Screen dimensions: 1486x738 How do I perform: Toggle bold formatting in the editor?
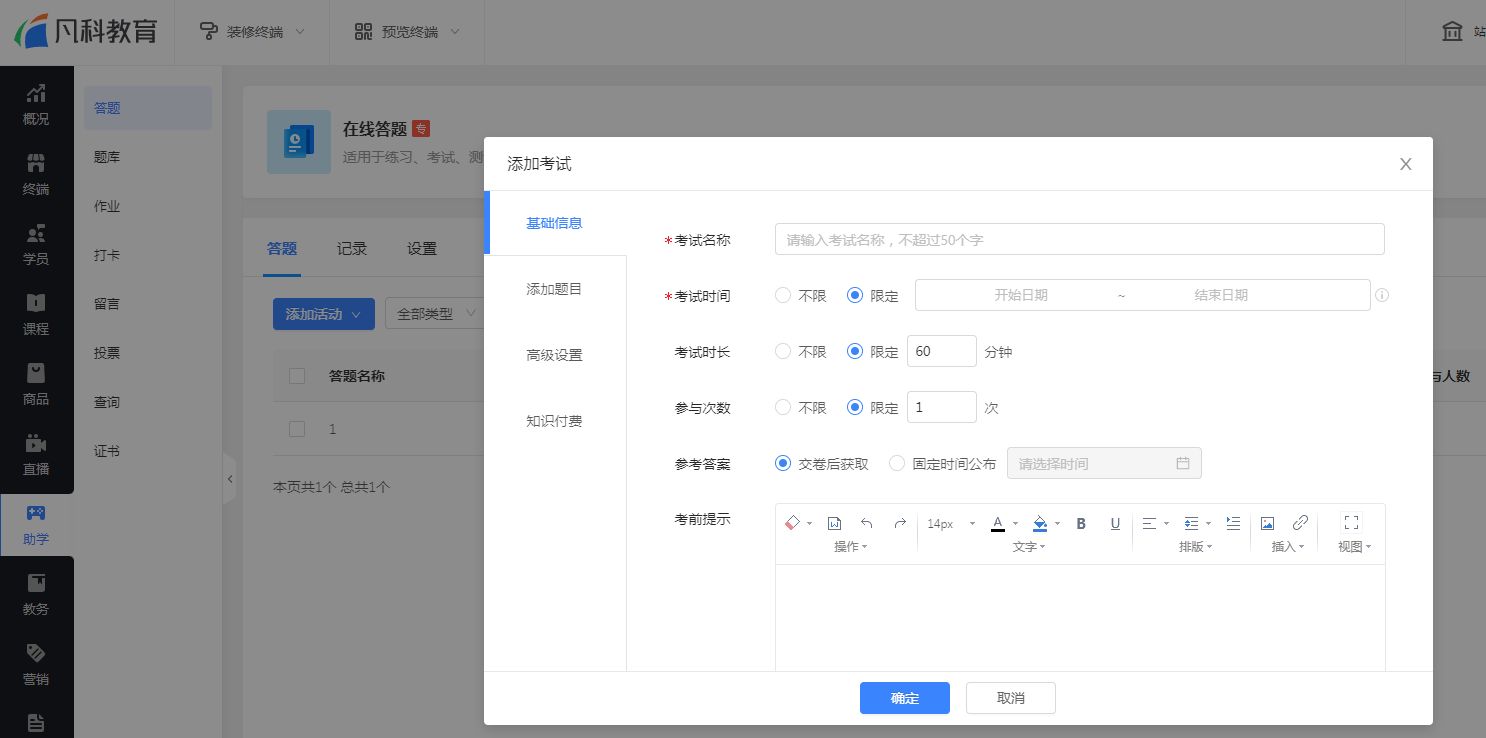(1081, 523)
